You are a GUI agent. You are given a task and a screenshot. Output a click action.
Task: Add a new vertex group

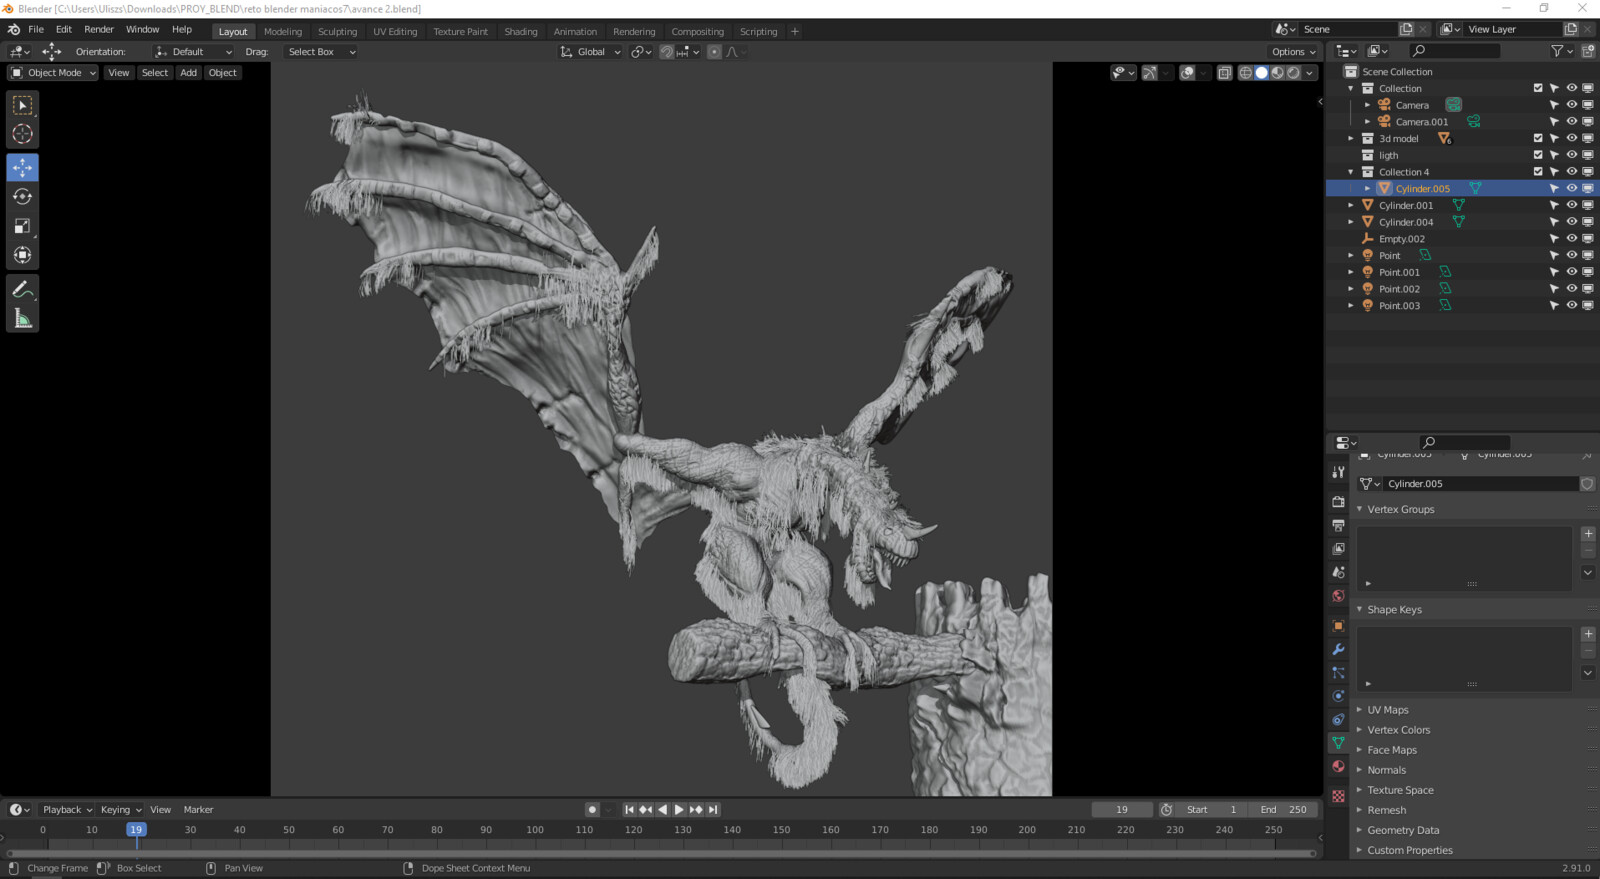pos(1588,534)
